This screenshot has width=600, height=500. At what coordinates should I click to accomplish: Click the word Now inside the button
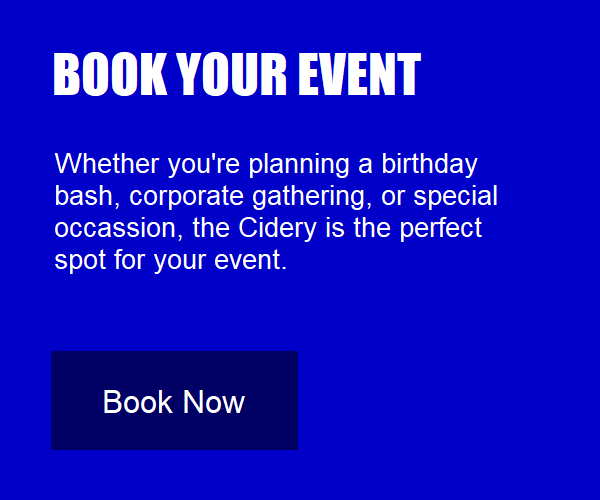coord(214,402)
